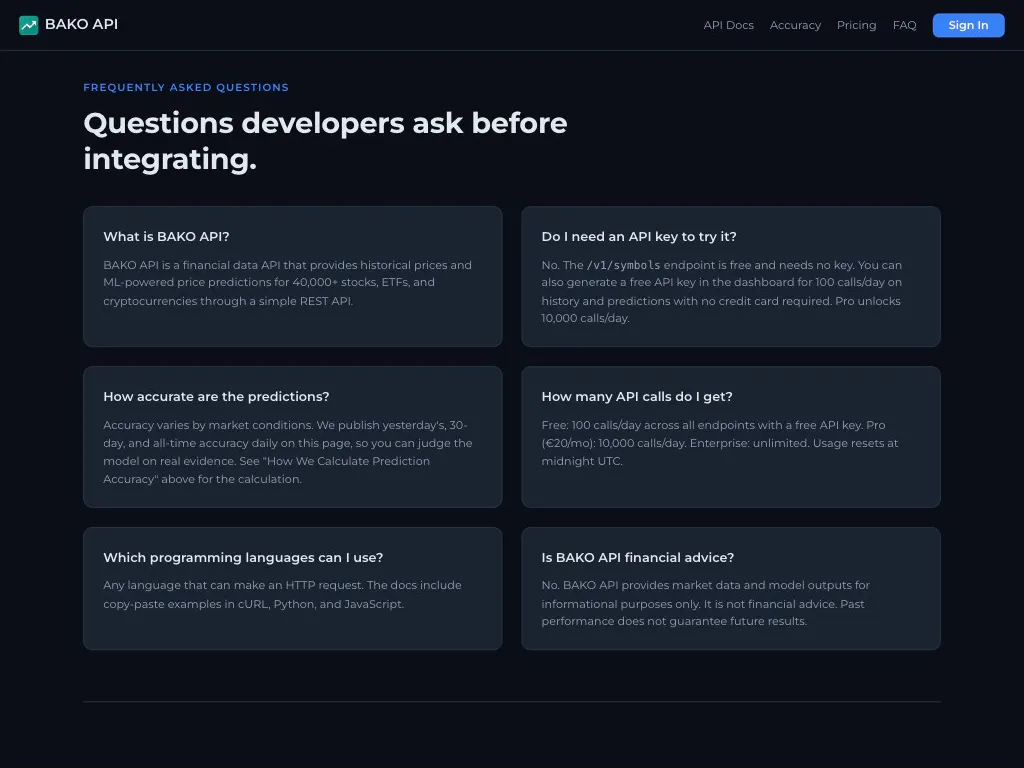Image resolution: width=1024 pixels, height=768 pixels.
Task: Click "How many API calls do I get?"
Action: coord(637,396)
